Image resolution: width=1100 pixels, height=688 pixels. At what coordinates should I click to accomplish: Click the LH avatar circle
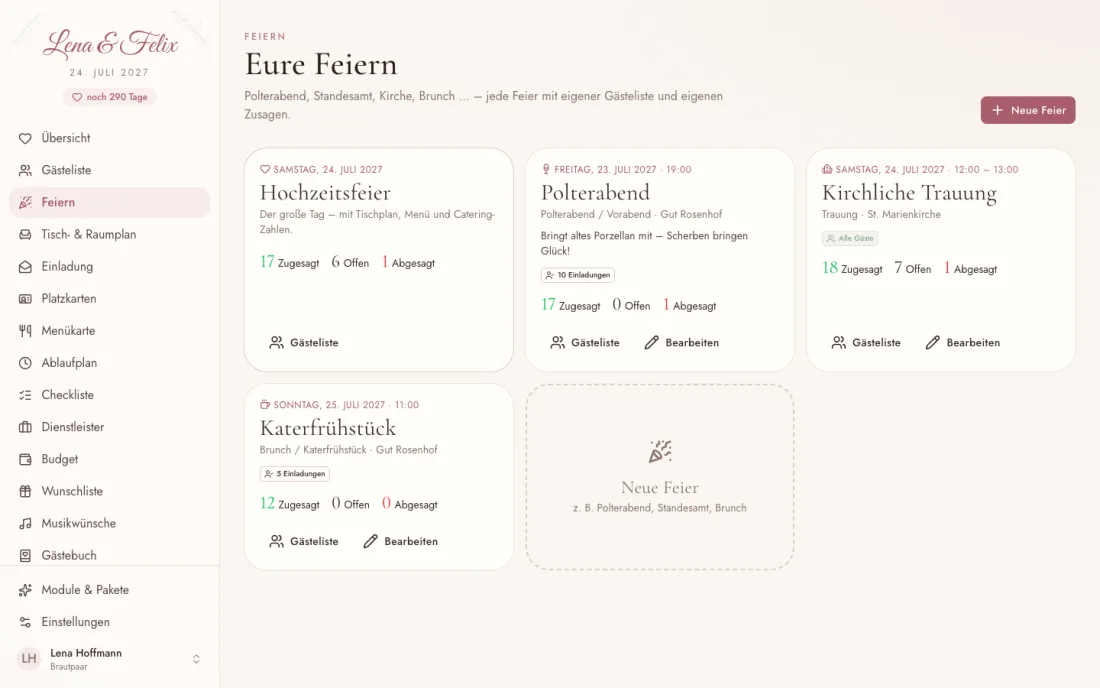pyautogui.click(x=29, y=659)
